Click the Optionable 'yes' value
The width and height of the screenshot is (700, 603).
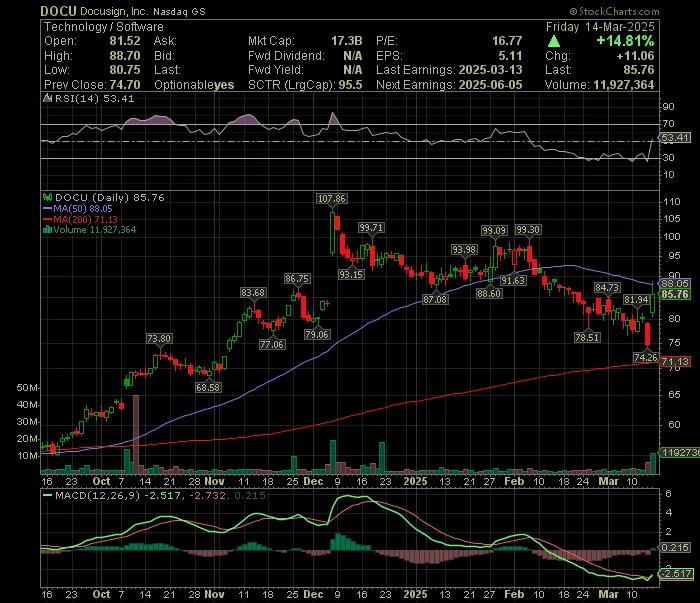[224, 85]
